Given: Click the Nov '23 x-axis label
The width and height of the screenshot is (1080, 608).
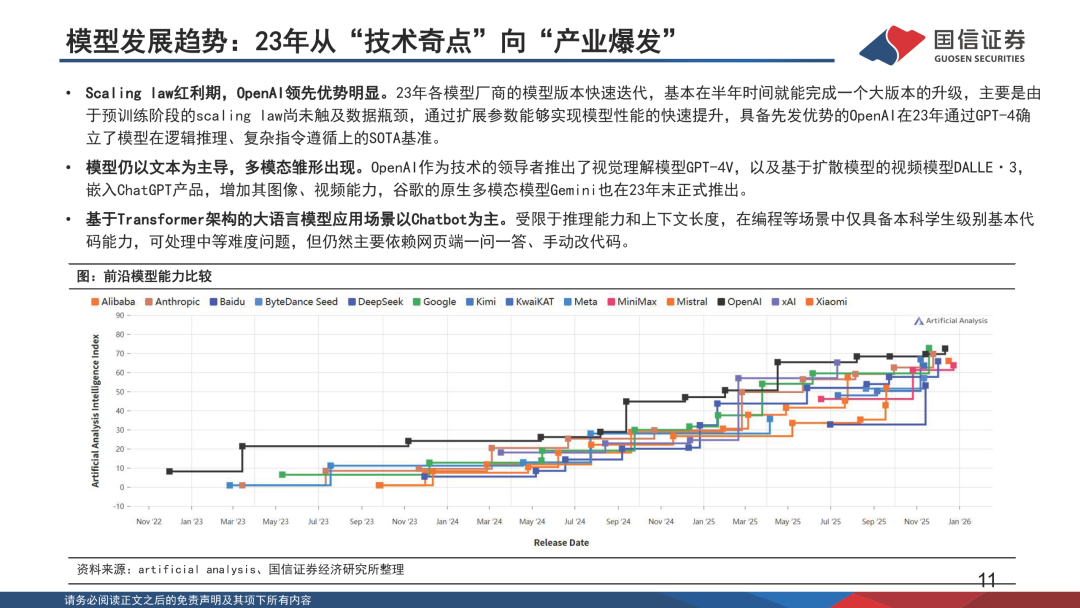Looking at the screenshot, I should pyautogui.click(x=404, y=521).
